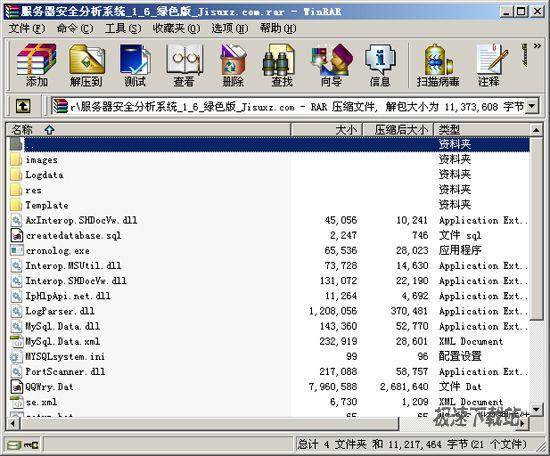Sort by the 名称 column header
This screenshot has height=456, width=550.
tap(148, 130)
